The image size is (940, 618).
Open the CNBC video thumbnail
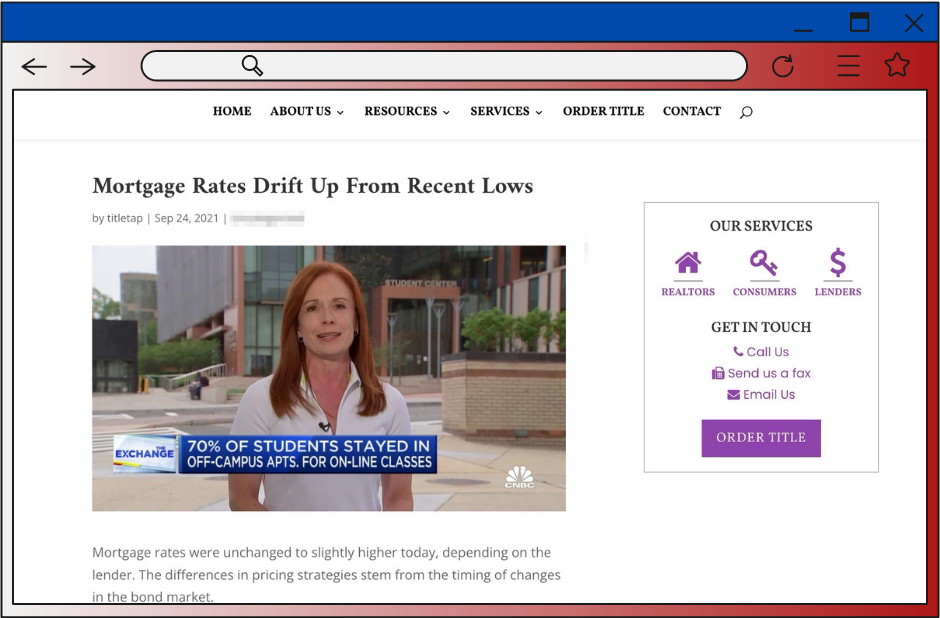329,378
